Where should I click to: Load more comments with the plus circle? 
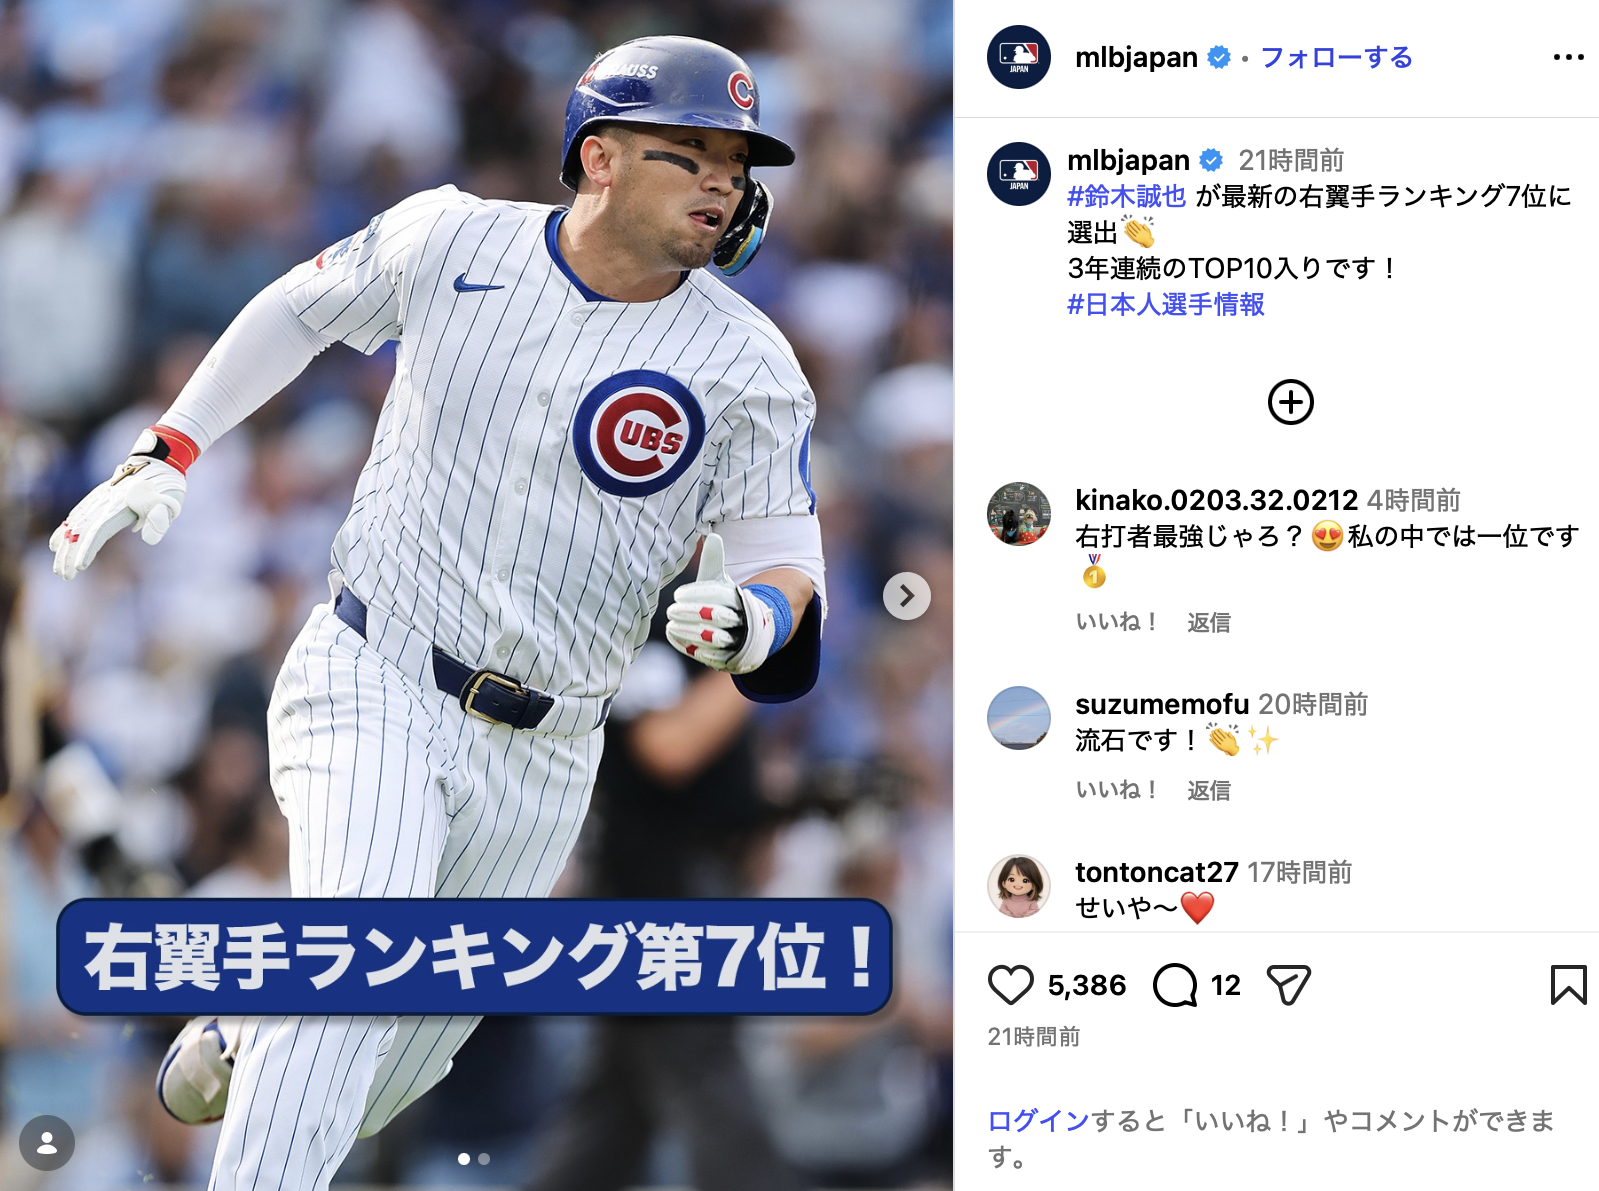[1290, 402]
